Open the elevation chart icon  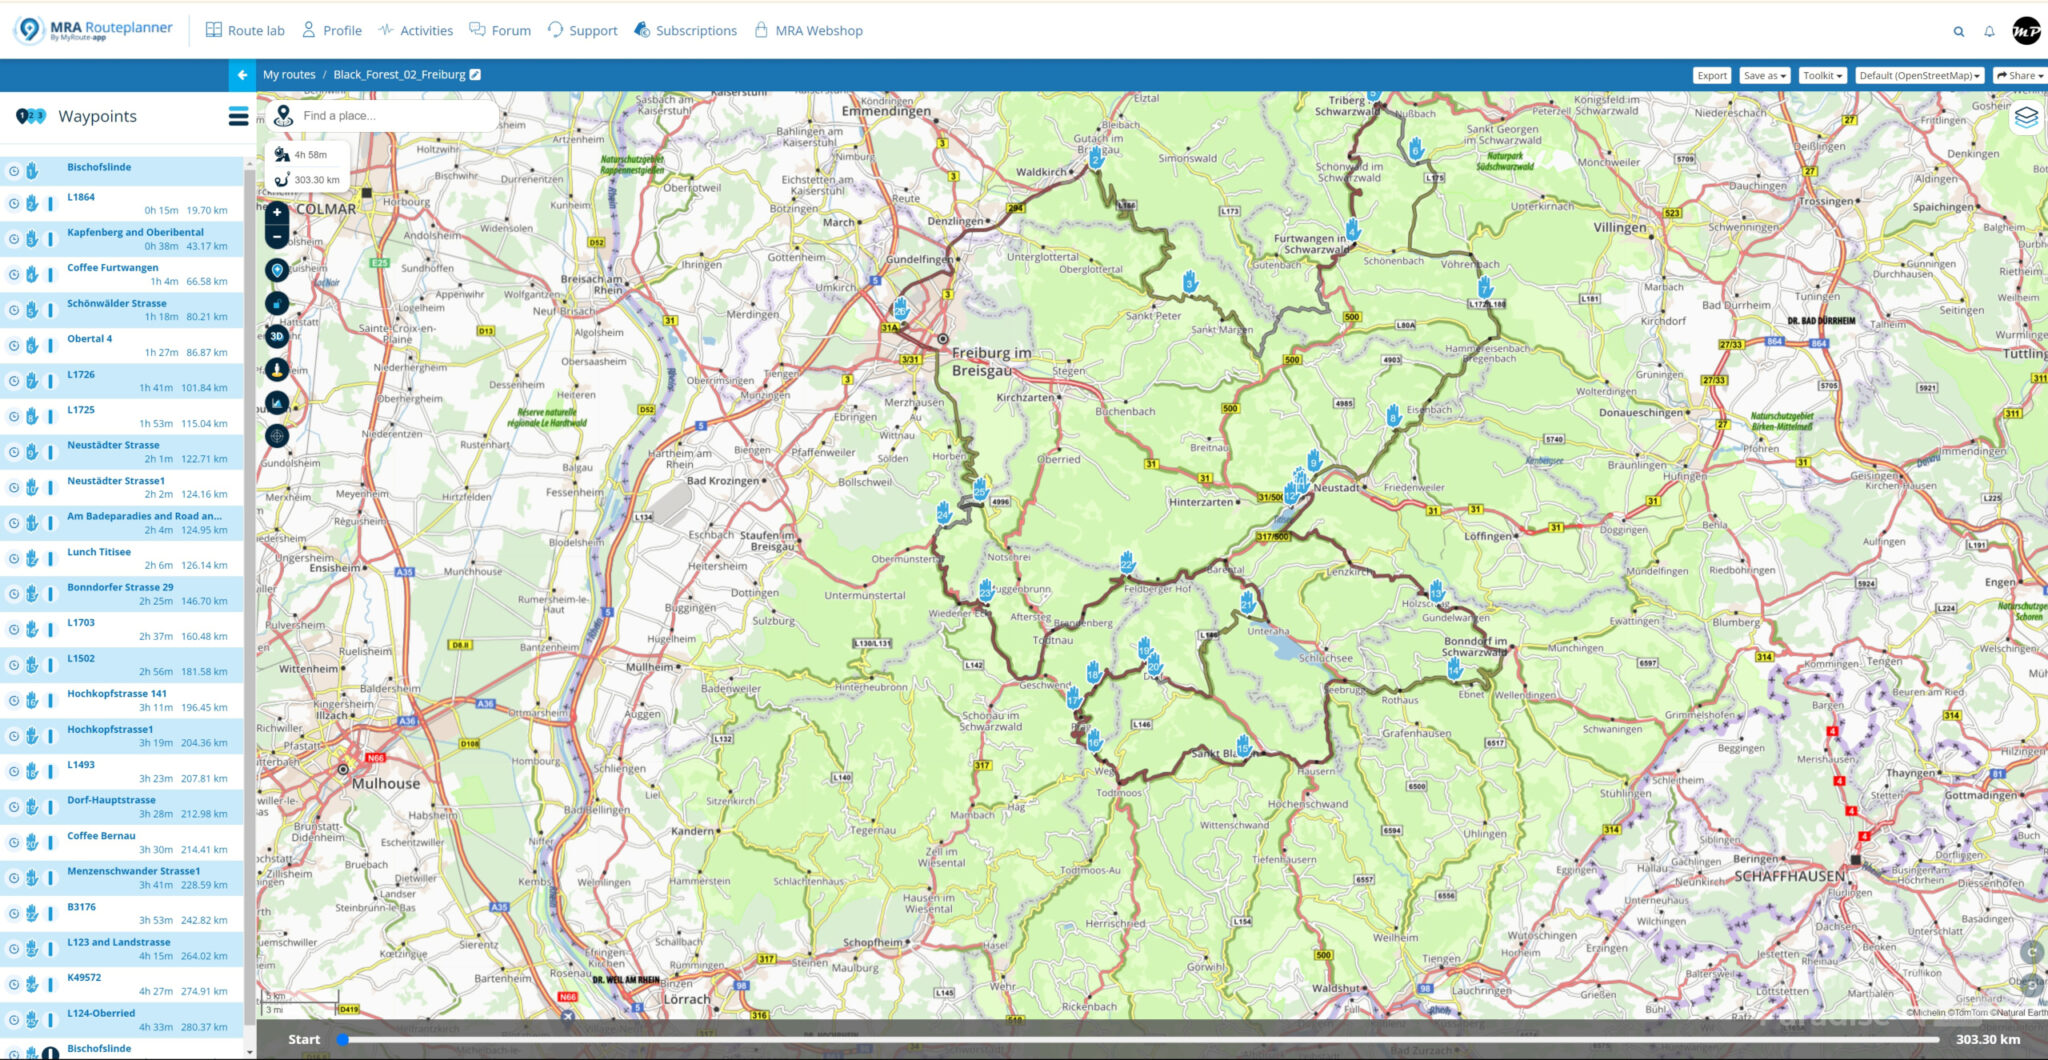tap(276, 402)
